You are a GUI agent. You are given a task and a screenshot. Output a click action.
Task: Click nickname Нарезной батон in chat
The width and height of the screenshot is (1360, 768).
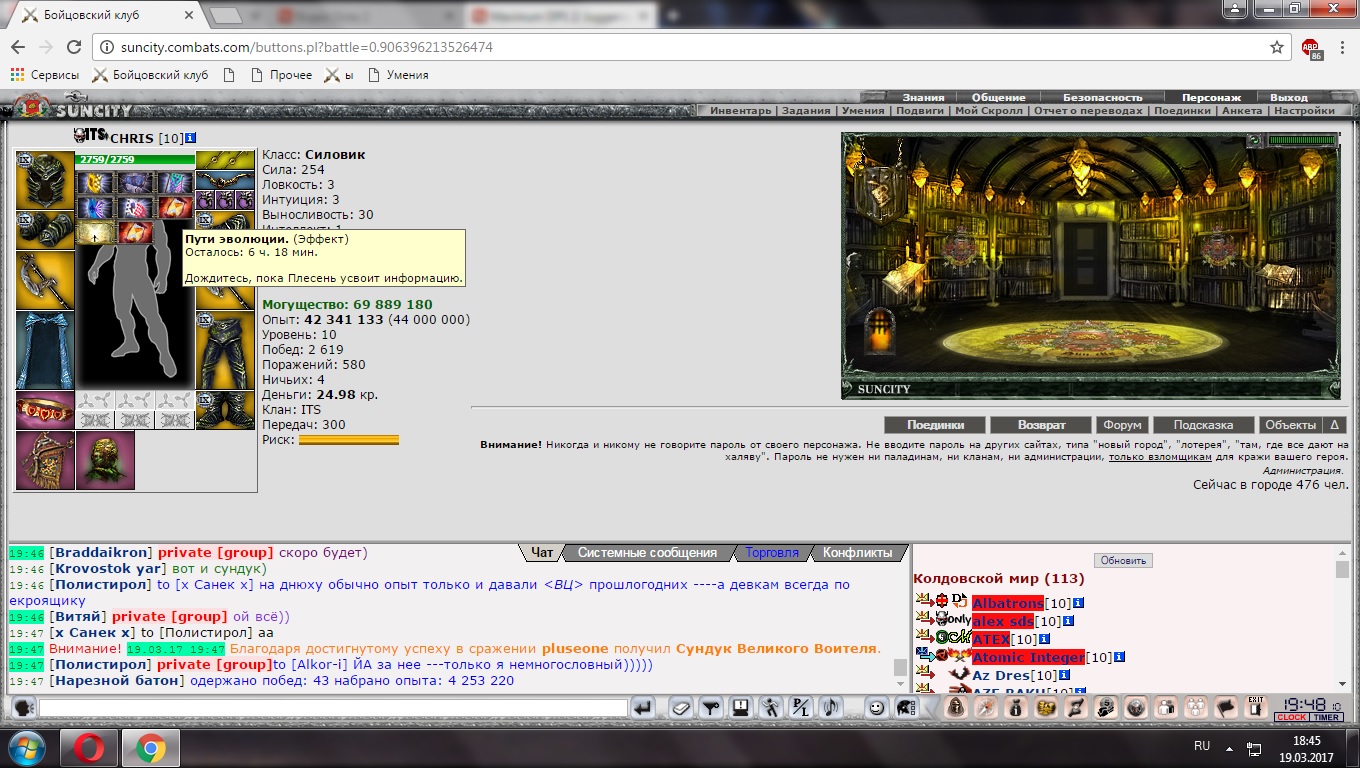[x=117, y=681]
